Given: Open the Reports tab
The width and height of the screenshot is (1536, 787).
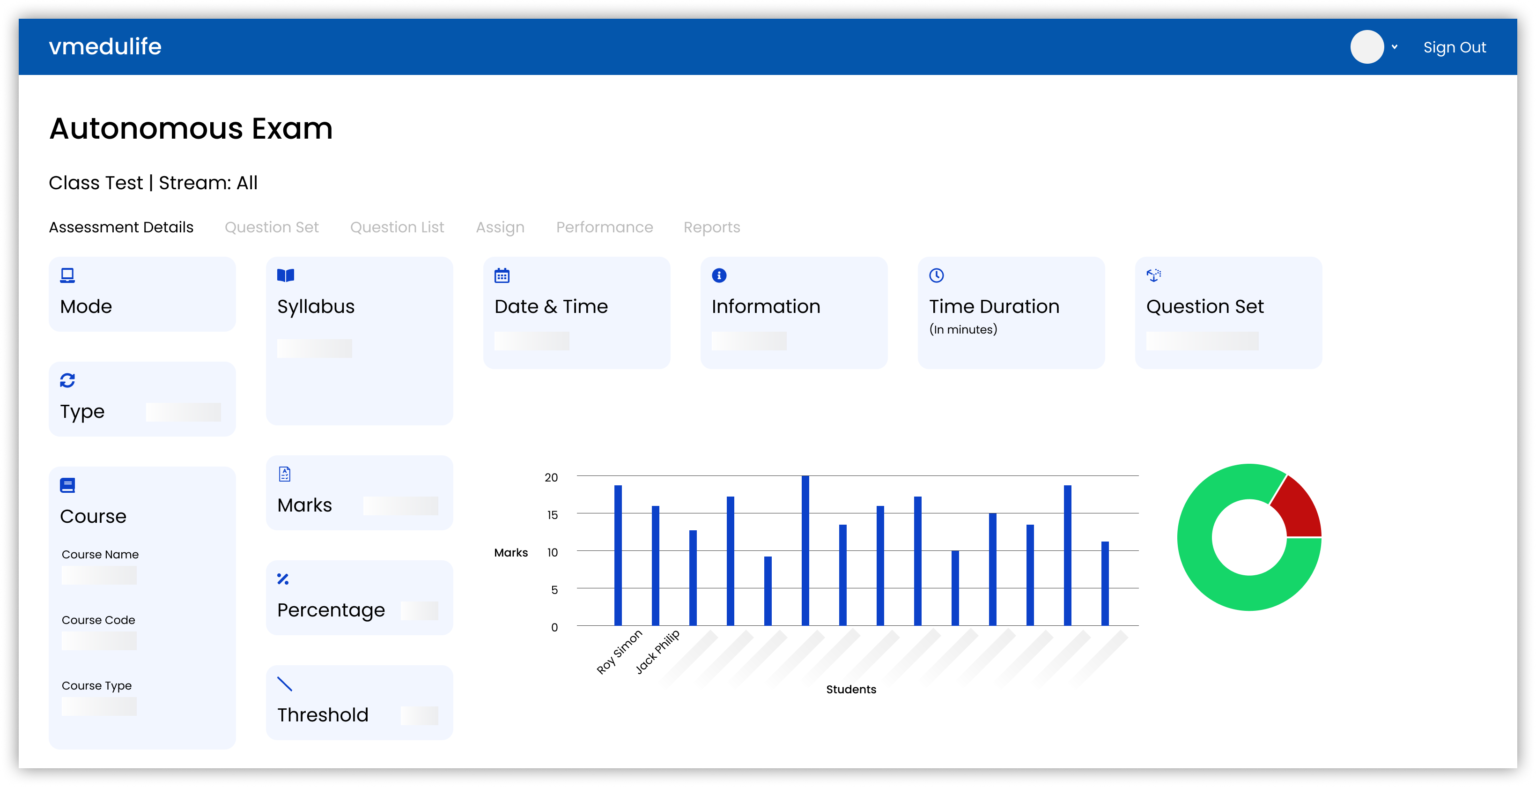Looking at the screenshot, I should pos(711,227).
